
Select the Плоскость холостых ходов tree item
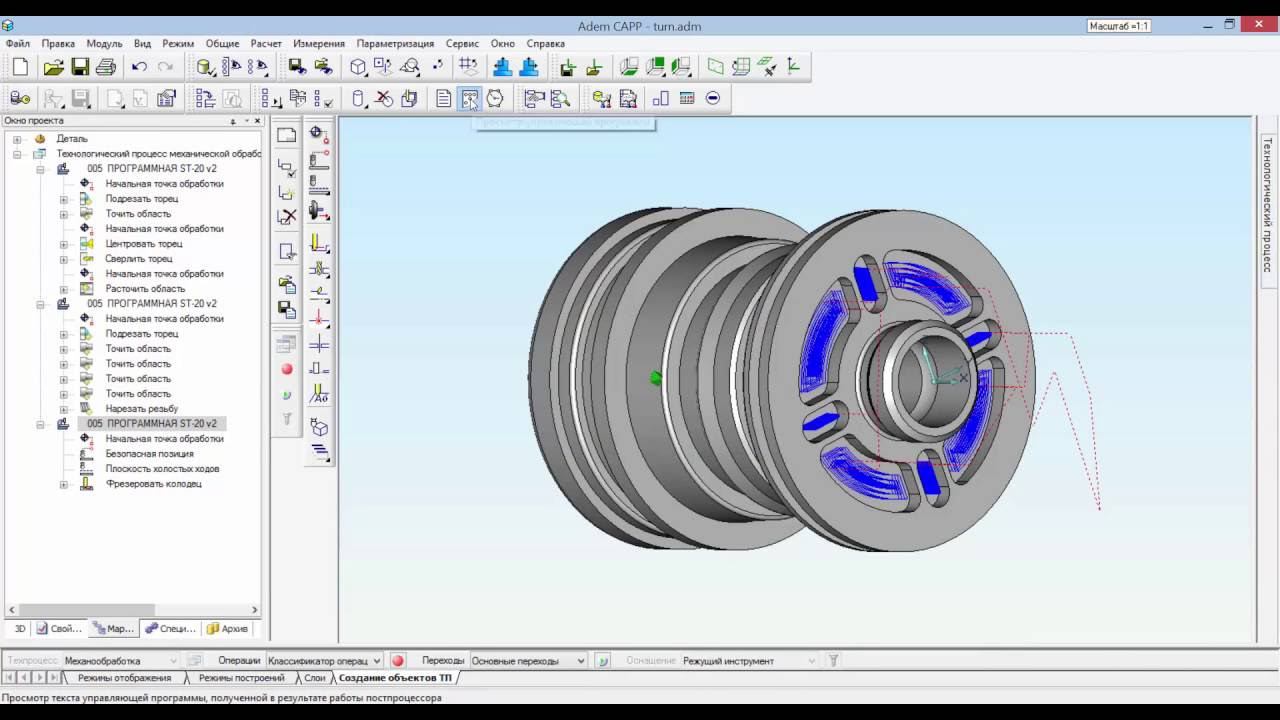[x=162, y=469]
